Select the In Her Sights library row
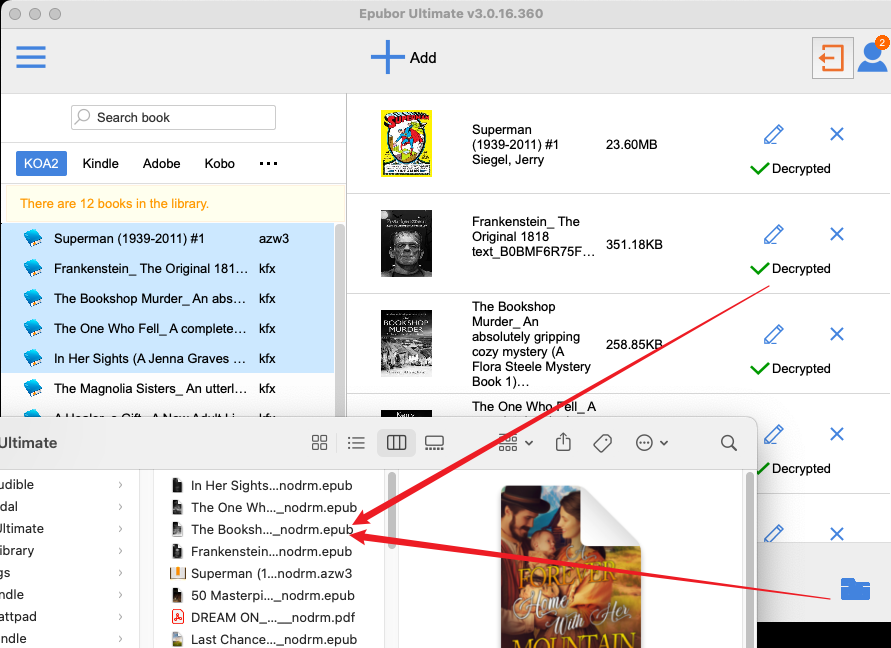Screen dimensions: 891x648 pos(168,359)
